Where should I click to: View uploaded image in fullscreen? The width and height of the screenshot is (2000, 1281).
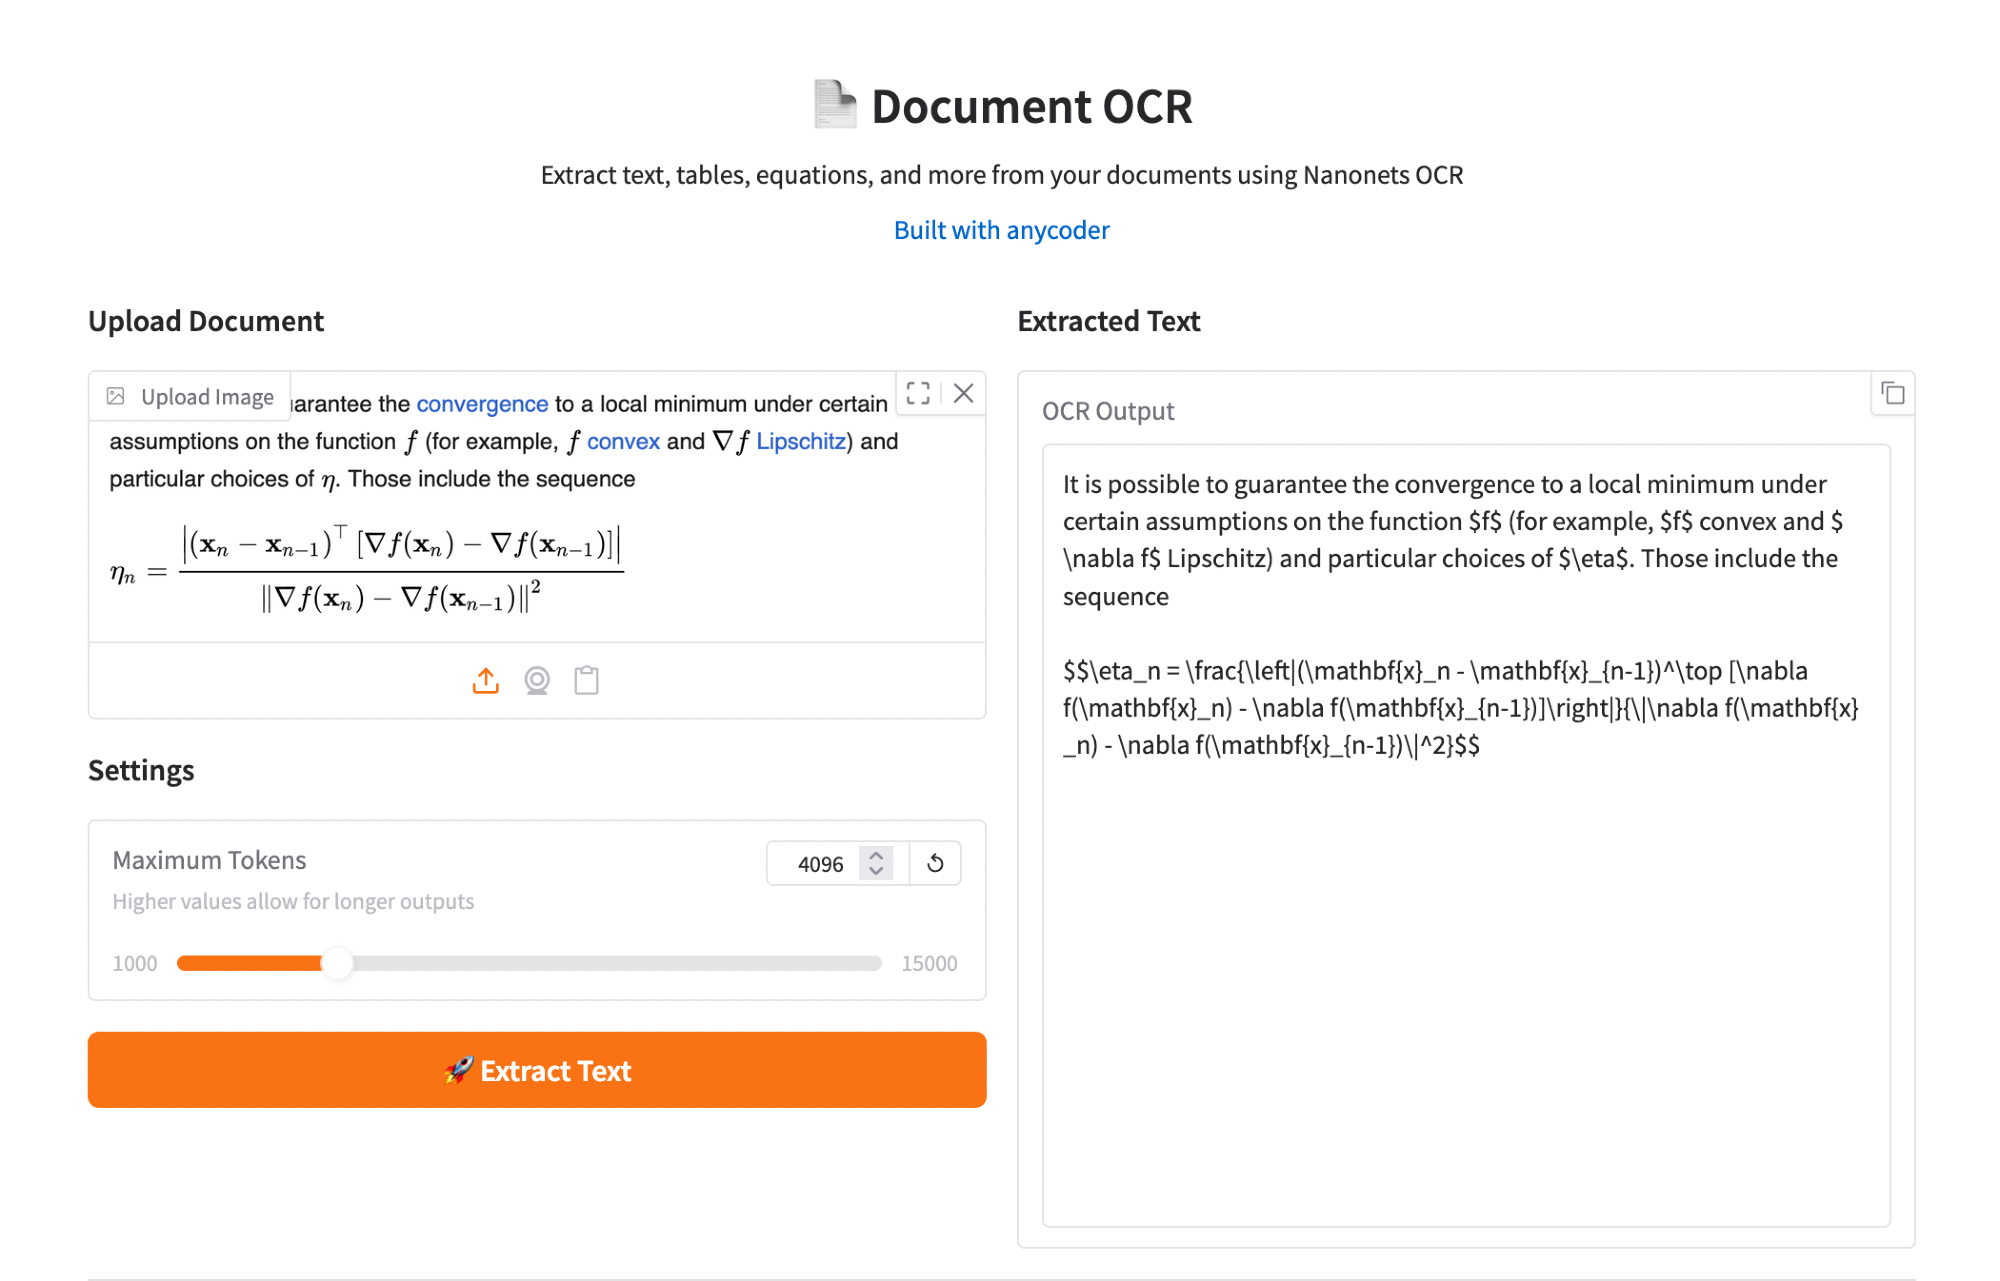pyautogui.click(x=918, y=393)
